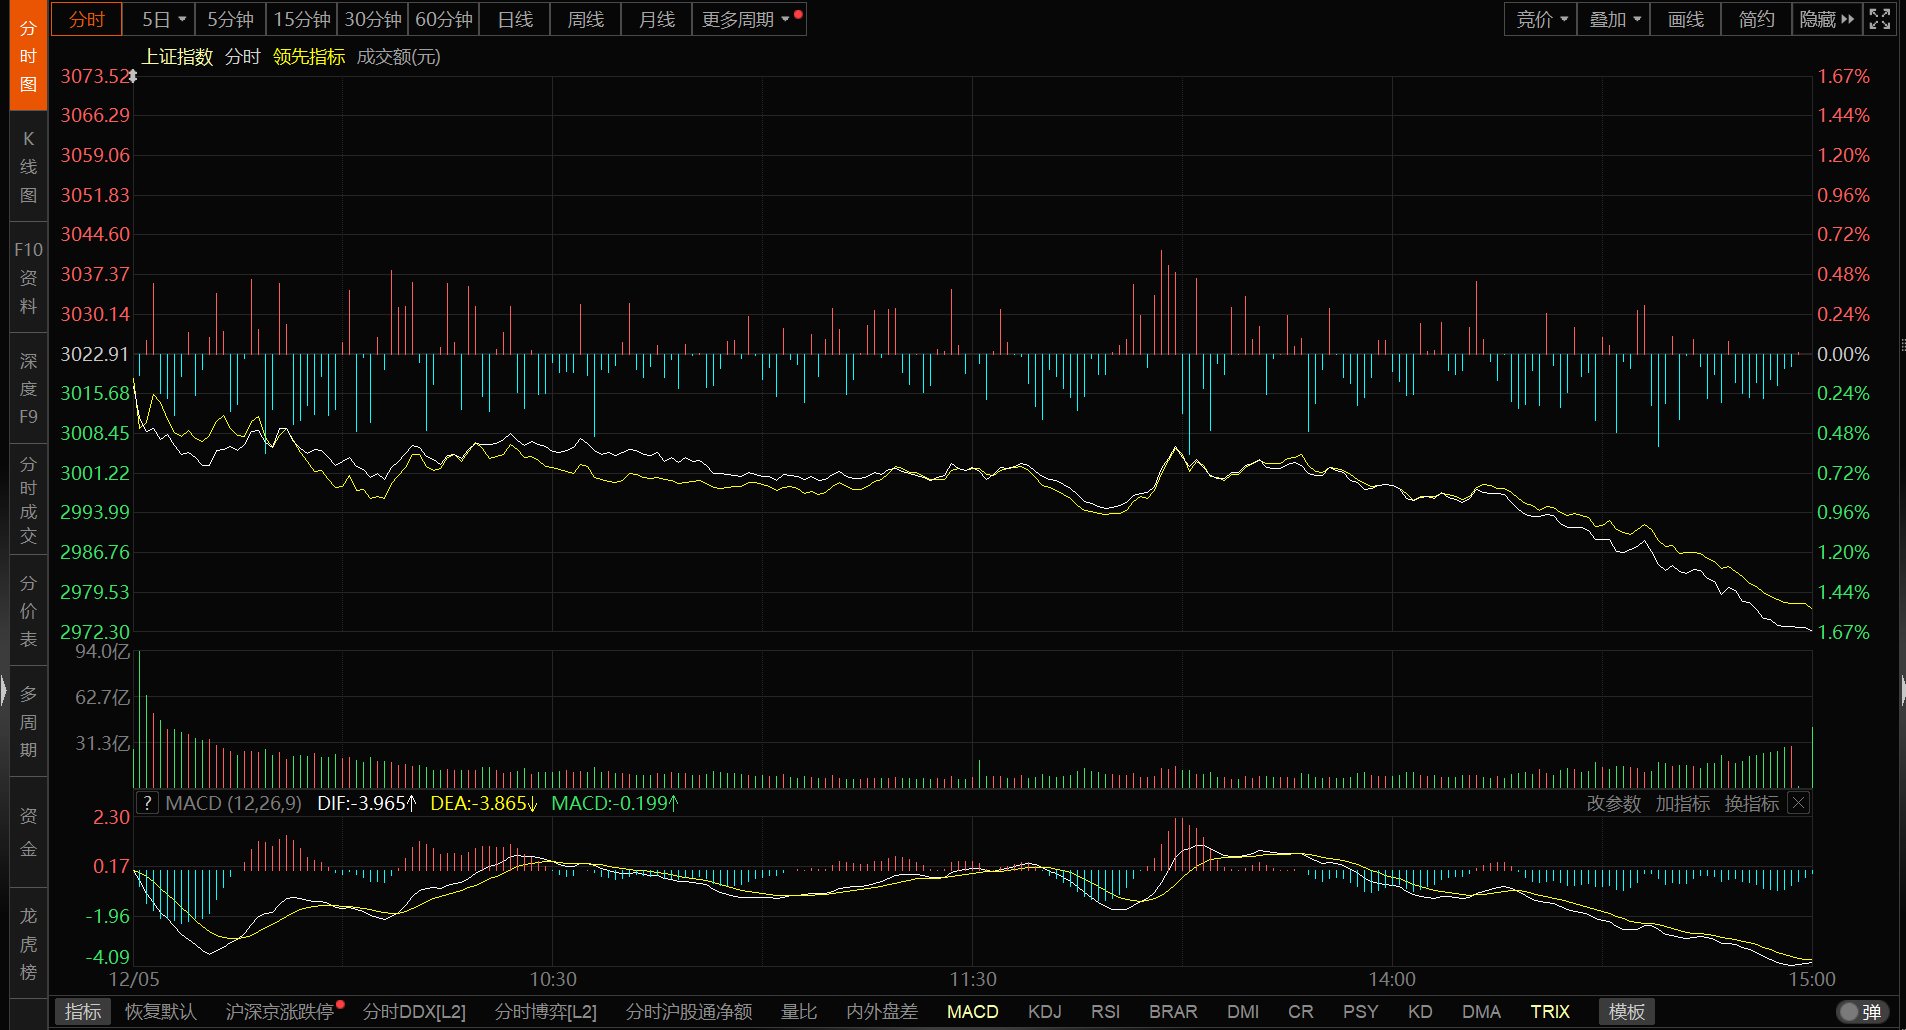
Task: Switch to 简约 simple mode
Action: click(1756, 19)
